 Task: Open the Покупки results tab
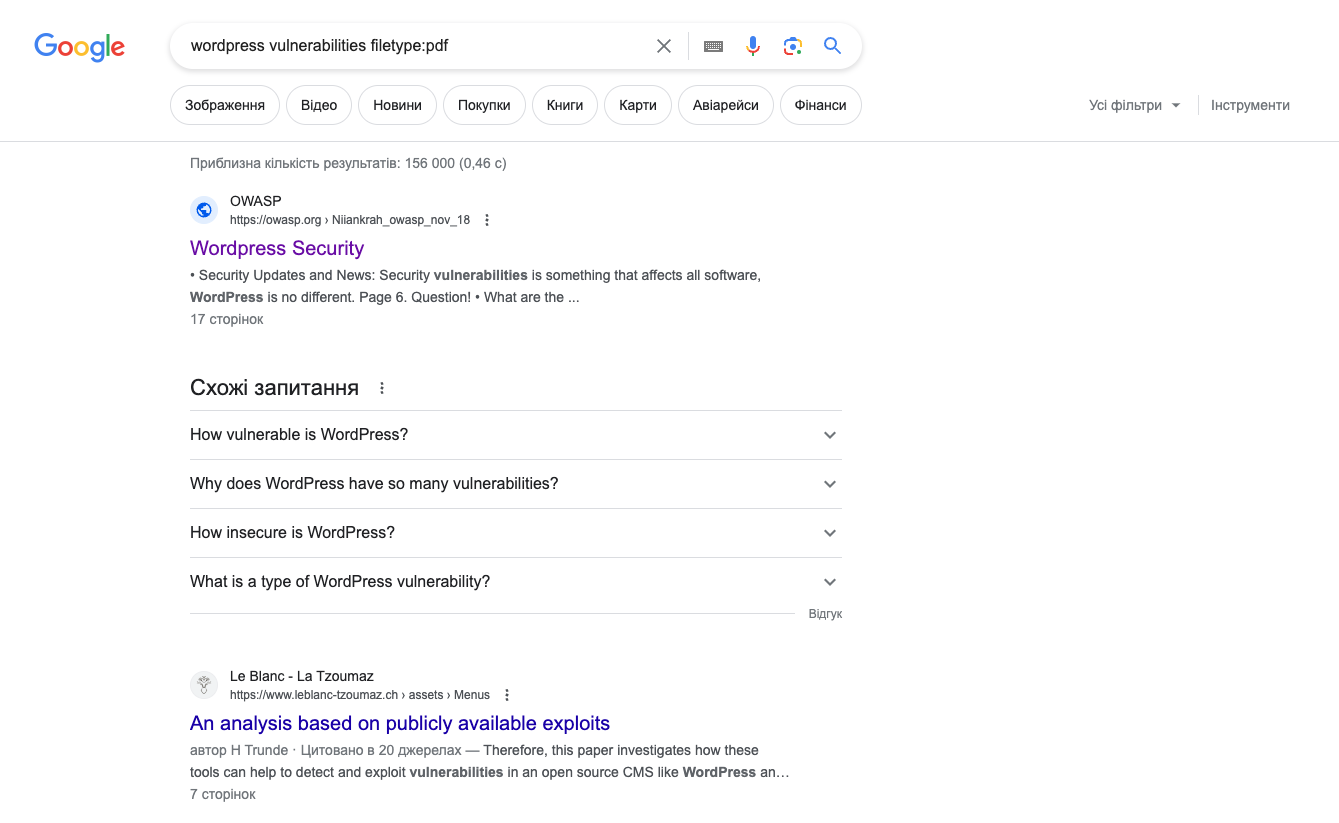(x=484, y=105)
